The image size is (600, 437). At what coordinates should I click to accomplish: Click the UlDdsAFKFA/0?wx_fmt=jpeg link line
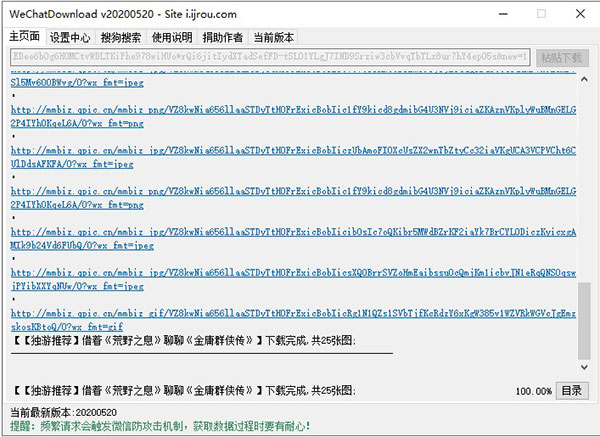point(72,164)
